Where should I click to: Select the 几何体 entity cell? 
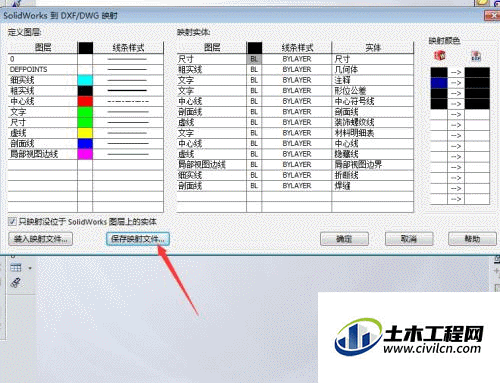click(373, 69)
